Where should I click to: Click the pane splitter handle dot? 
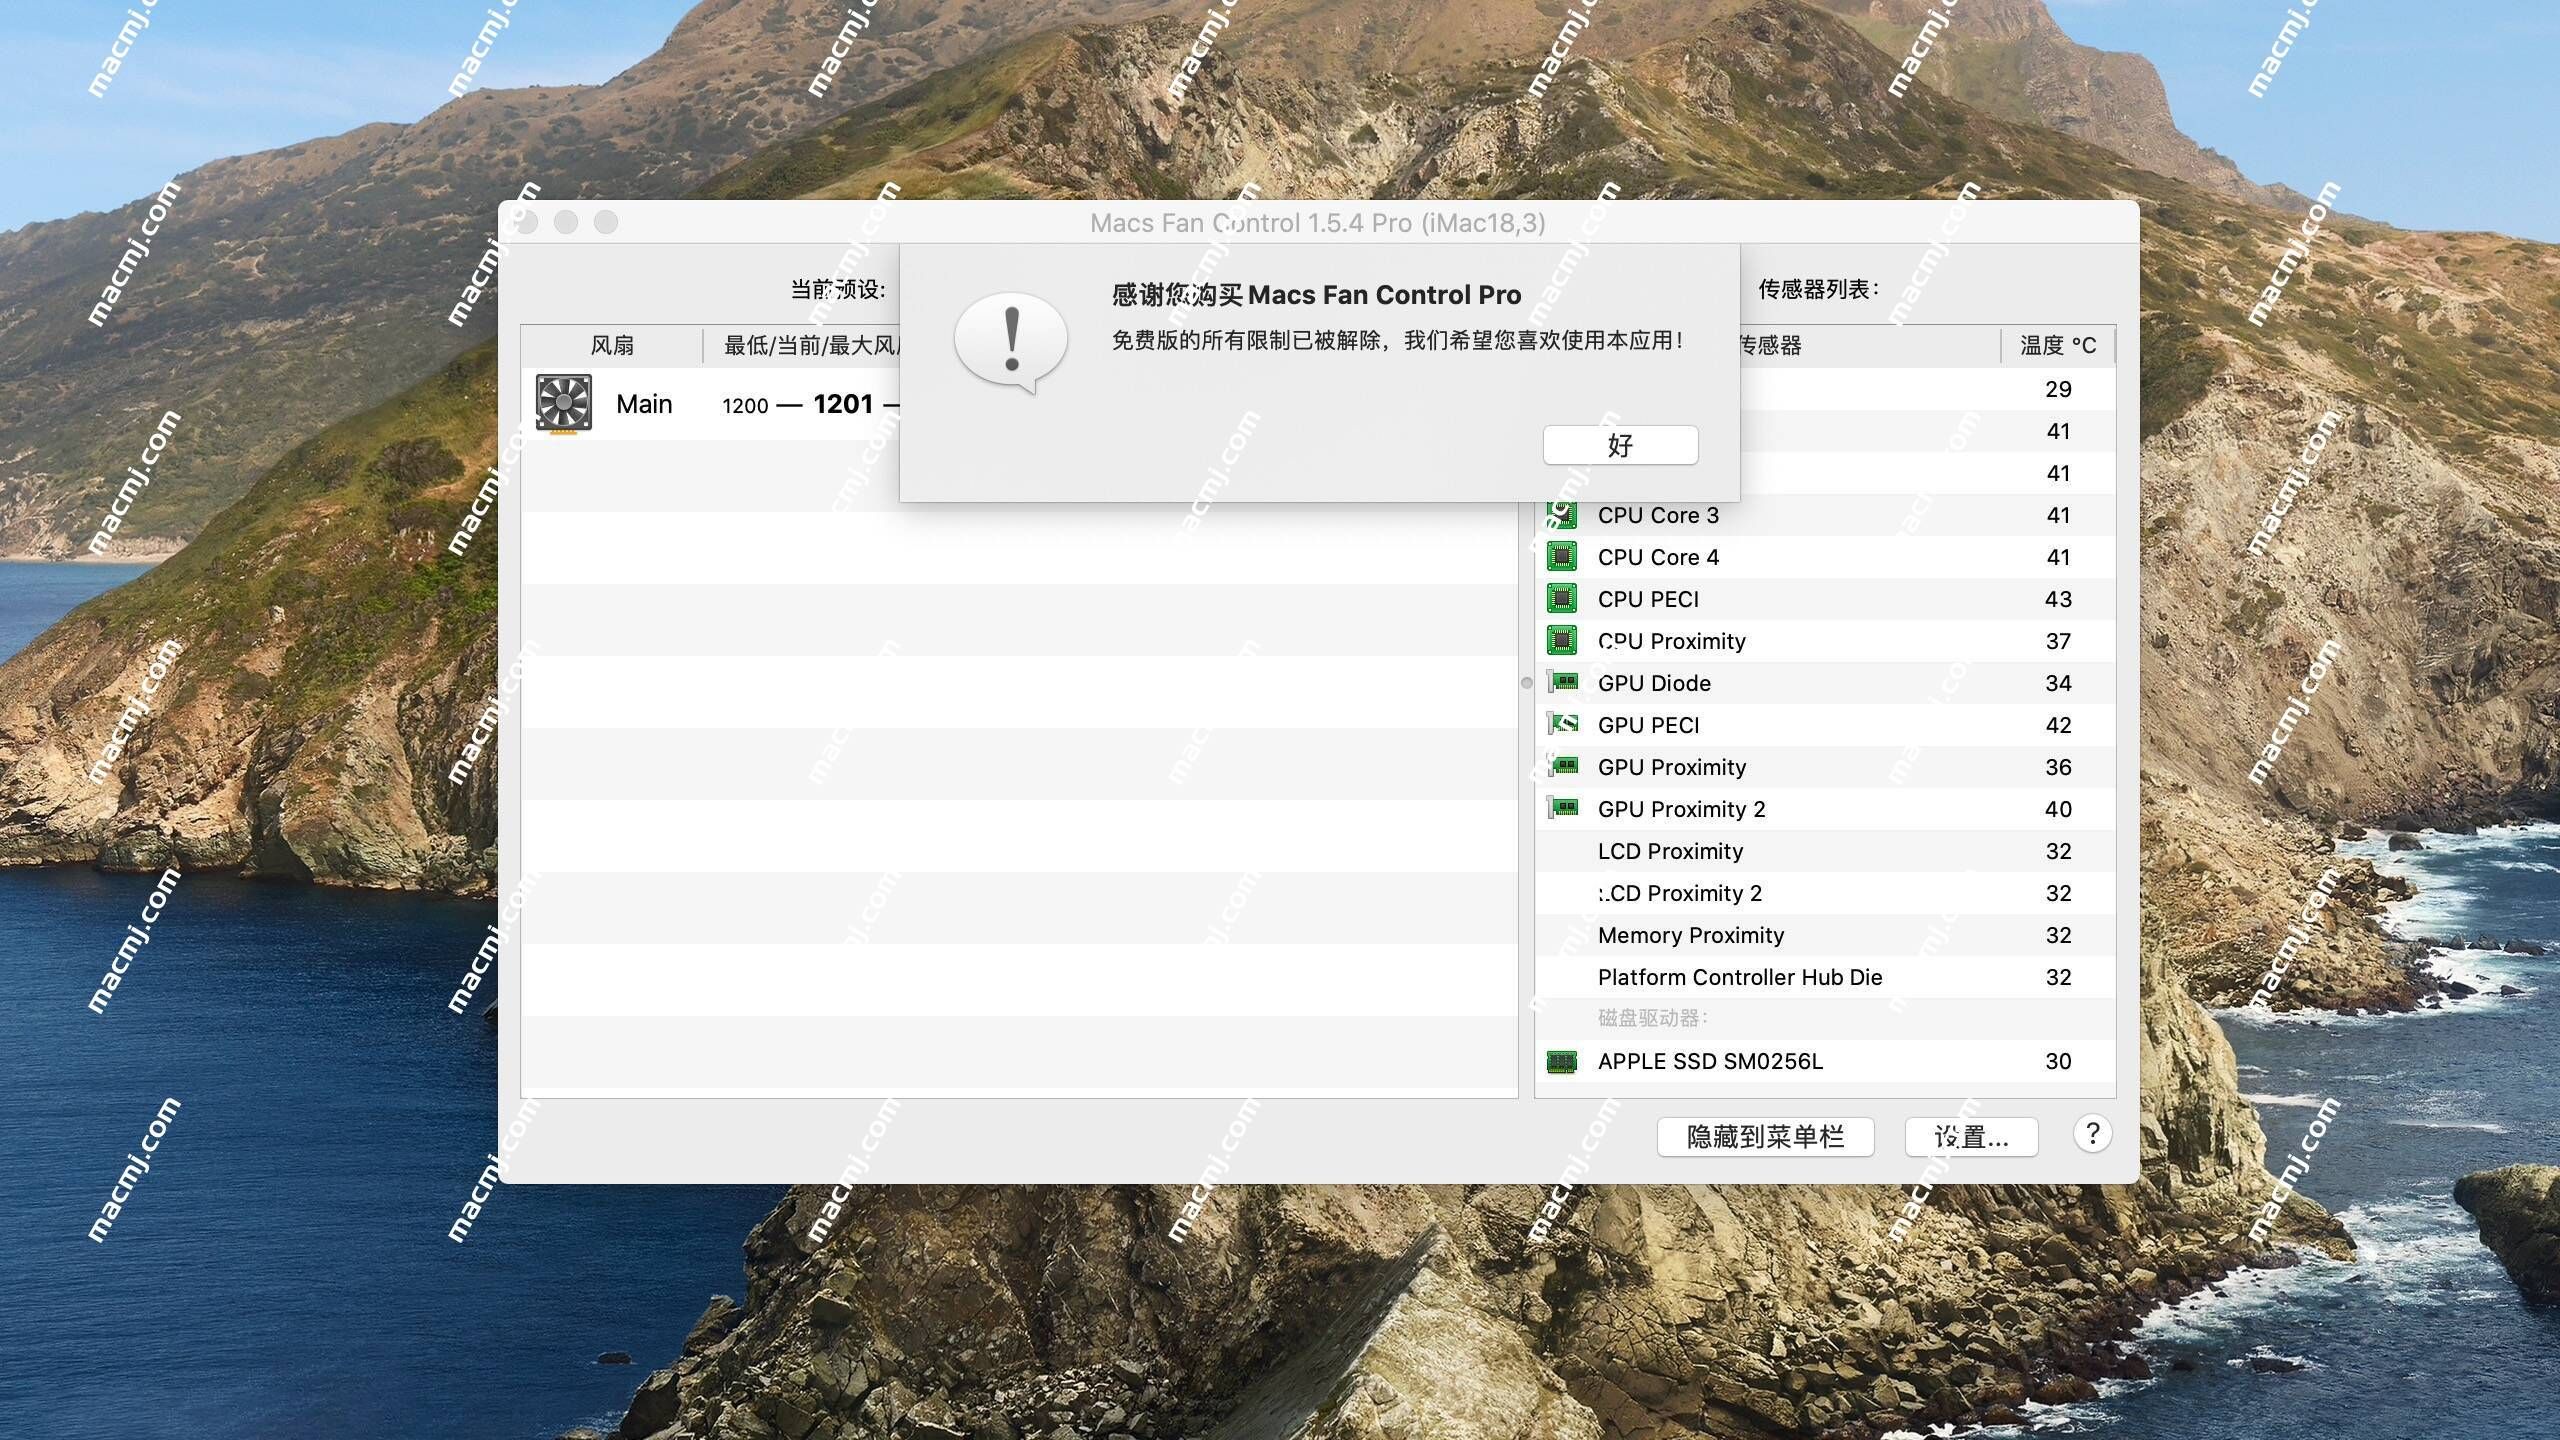1526,683
